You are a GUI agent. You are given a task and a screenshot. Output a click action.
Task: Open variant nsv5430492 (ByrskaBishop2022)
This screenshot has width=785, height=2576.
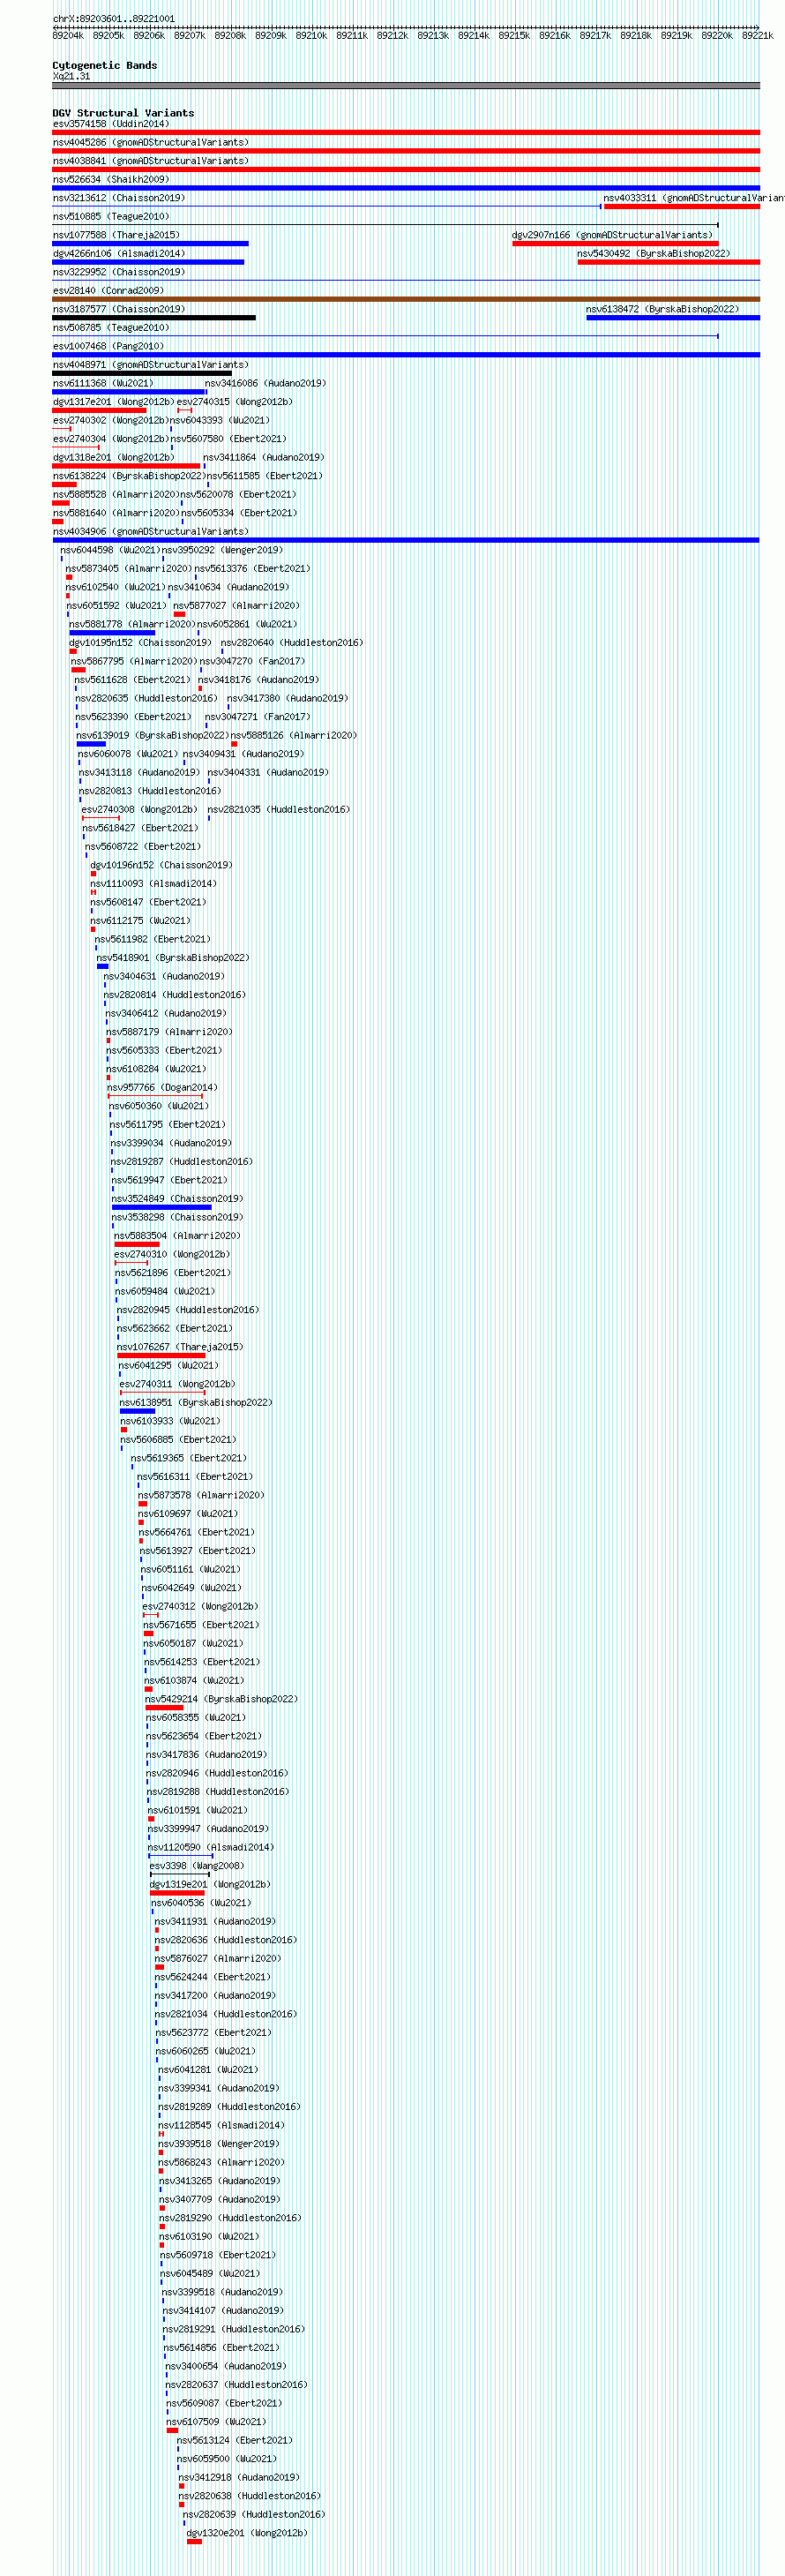(x=653, y=253)
